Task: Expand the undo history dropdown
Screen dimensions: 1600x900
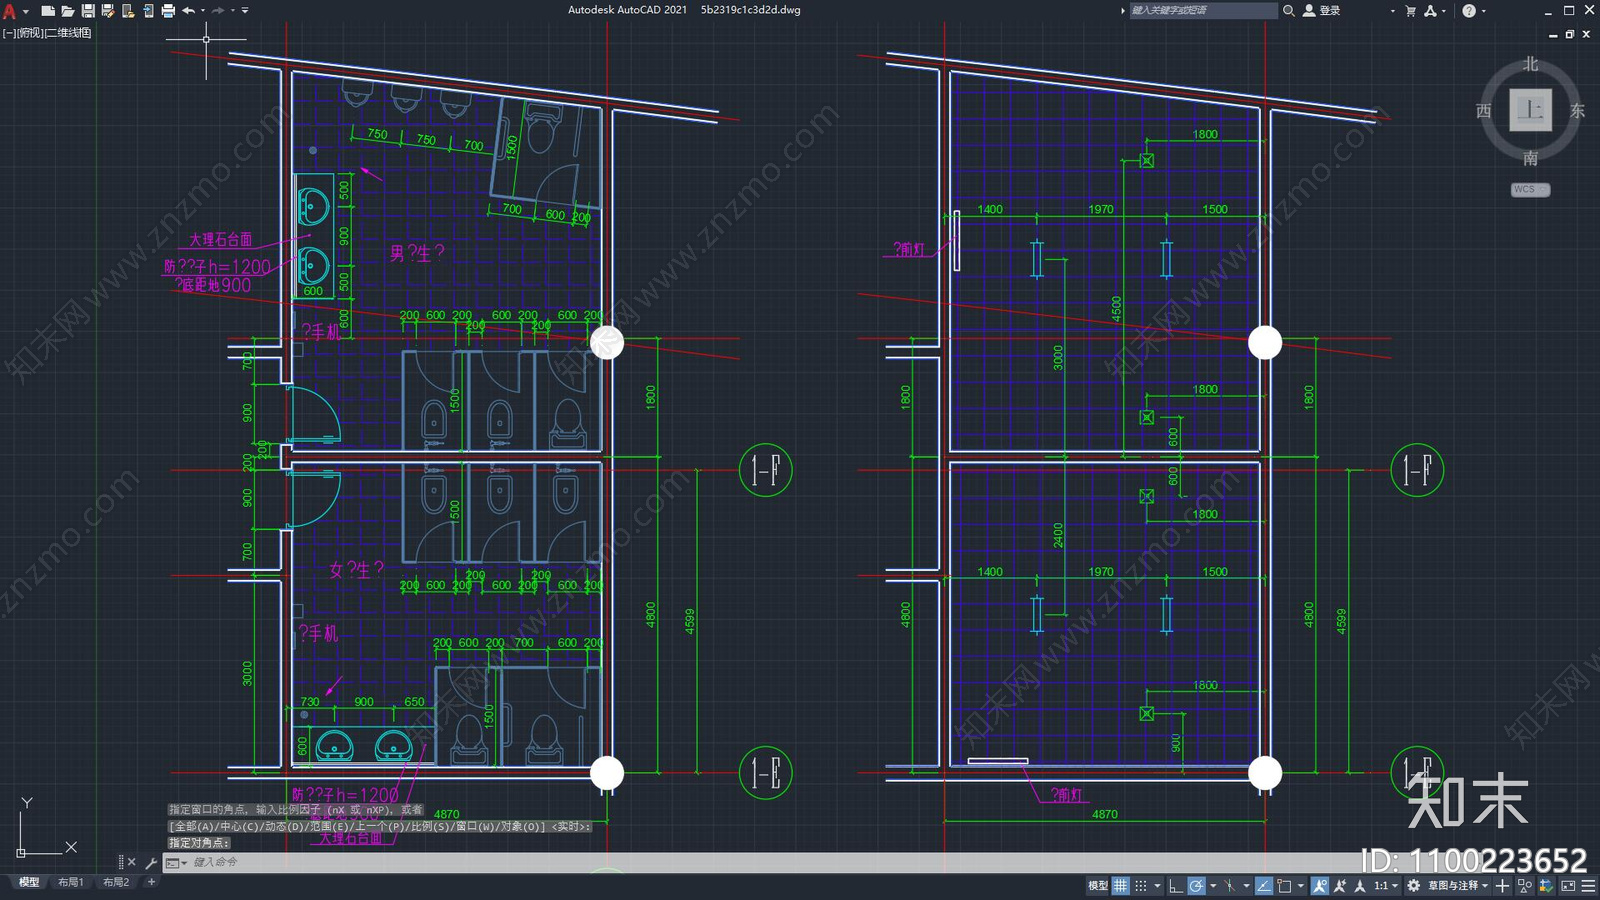Action: [x=203, y=11]
